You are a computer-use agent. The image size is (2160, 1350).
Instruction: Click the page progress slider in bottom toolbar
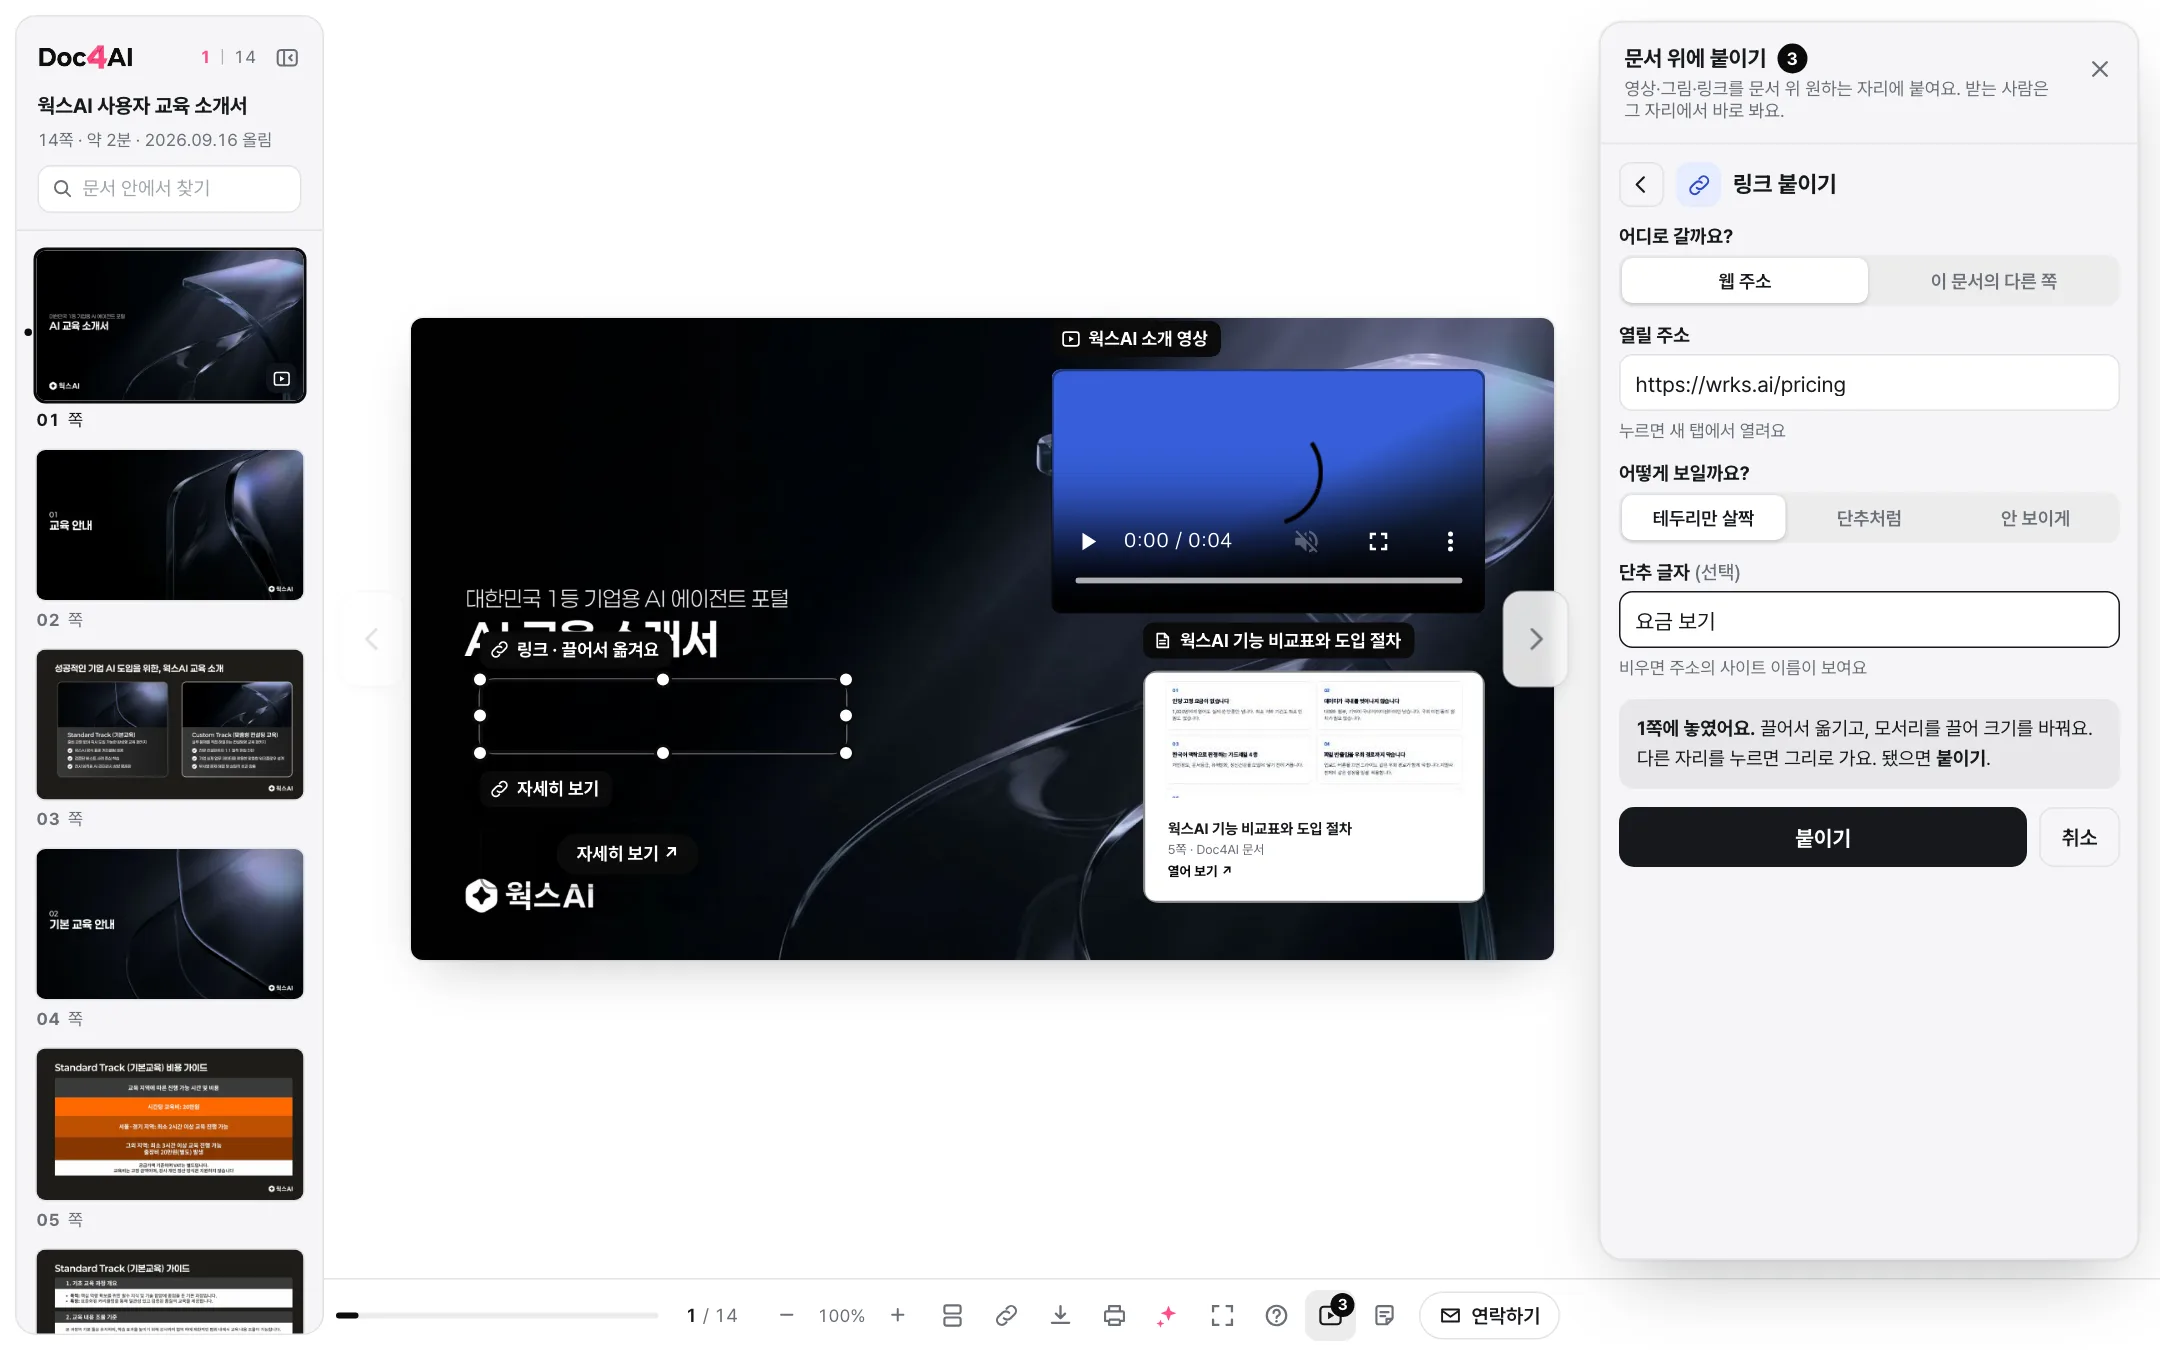pyautogui.click(x=497, y=1315)
